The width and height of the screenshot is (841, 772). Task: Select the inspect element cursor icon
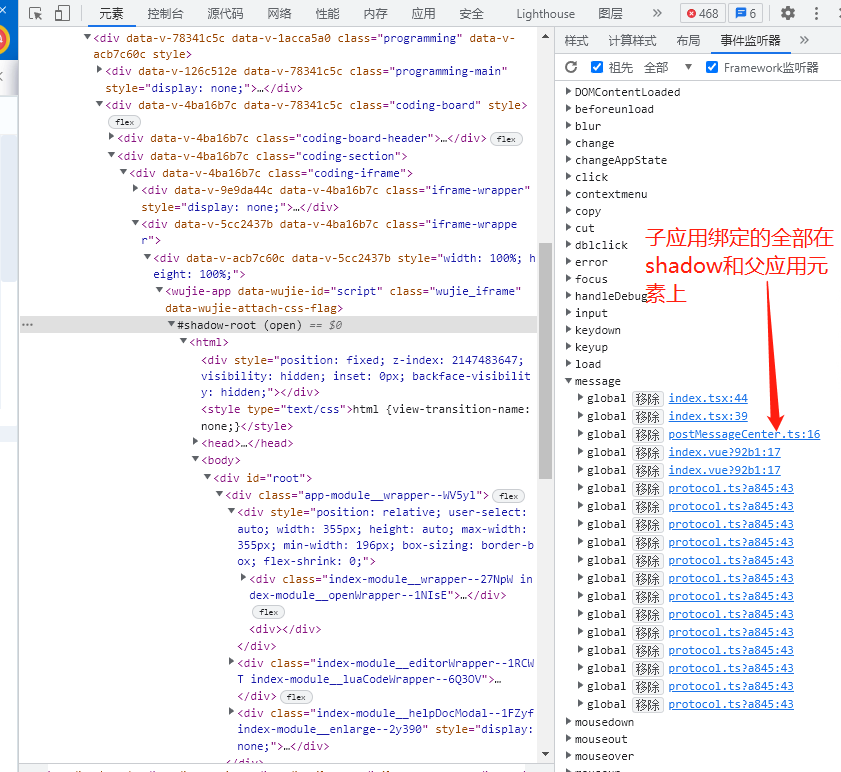pos(33,13)
